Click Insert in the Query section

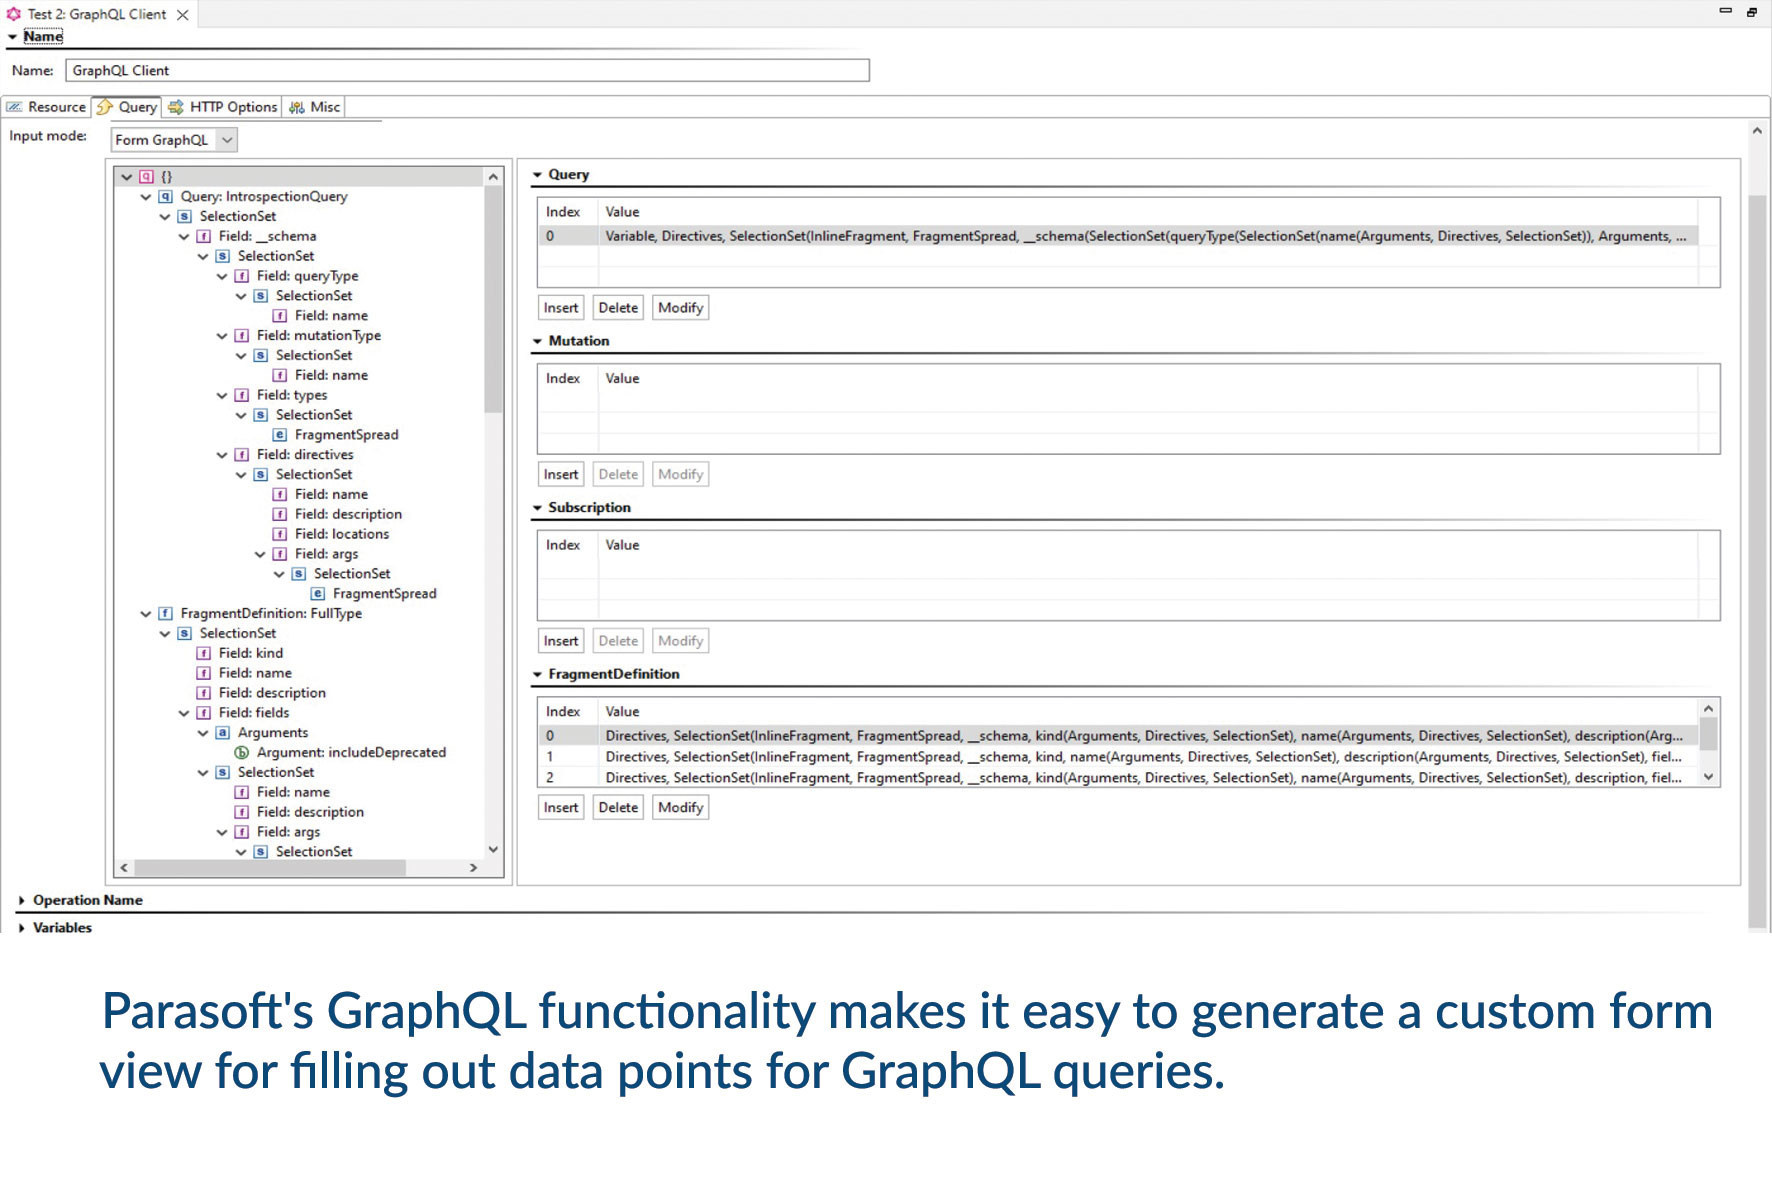[x=561, y=308]
